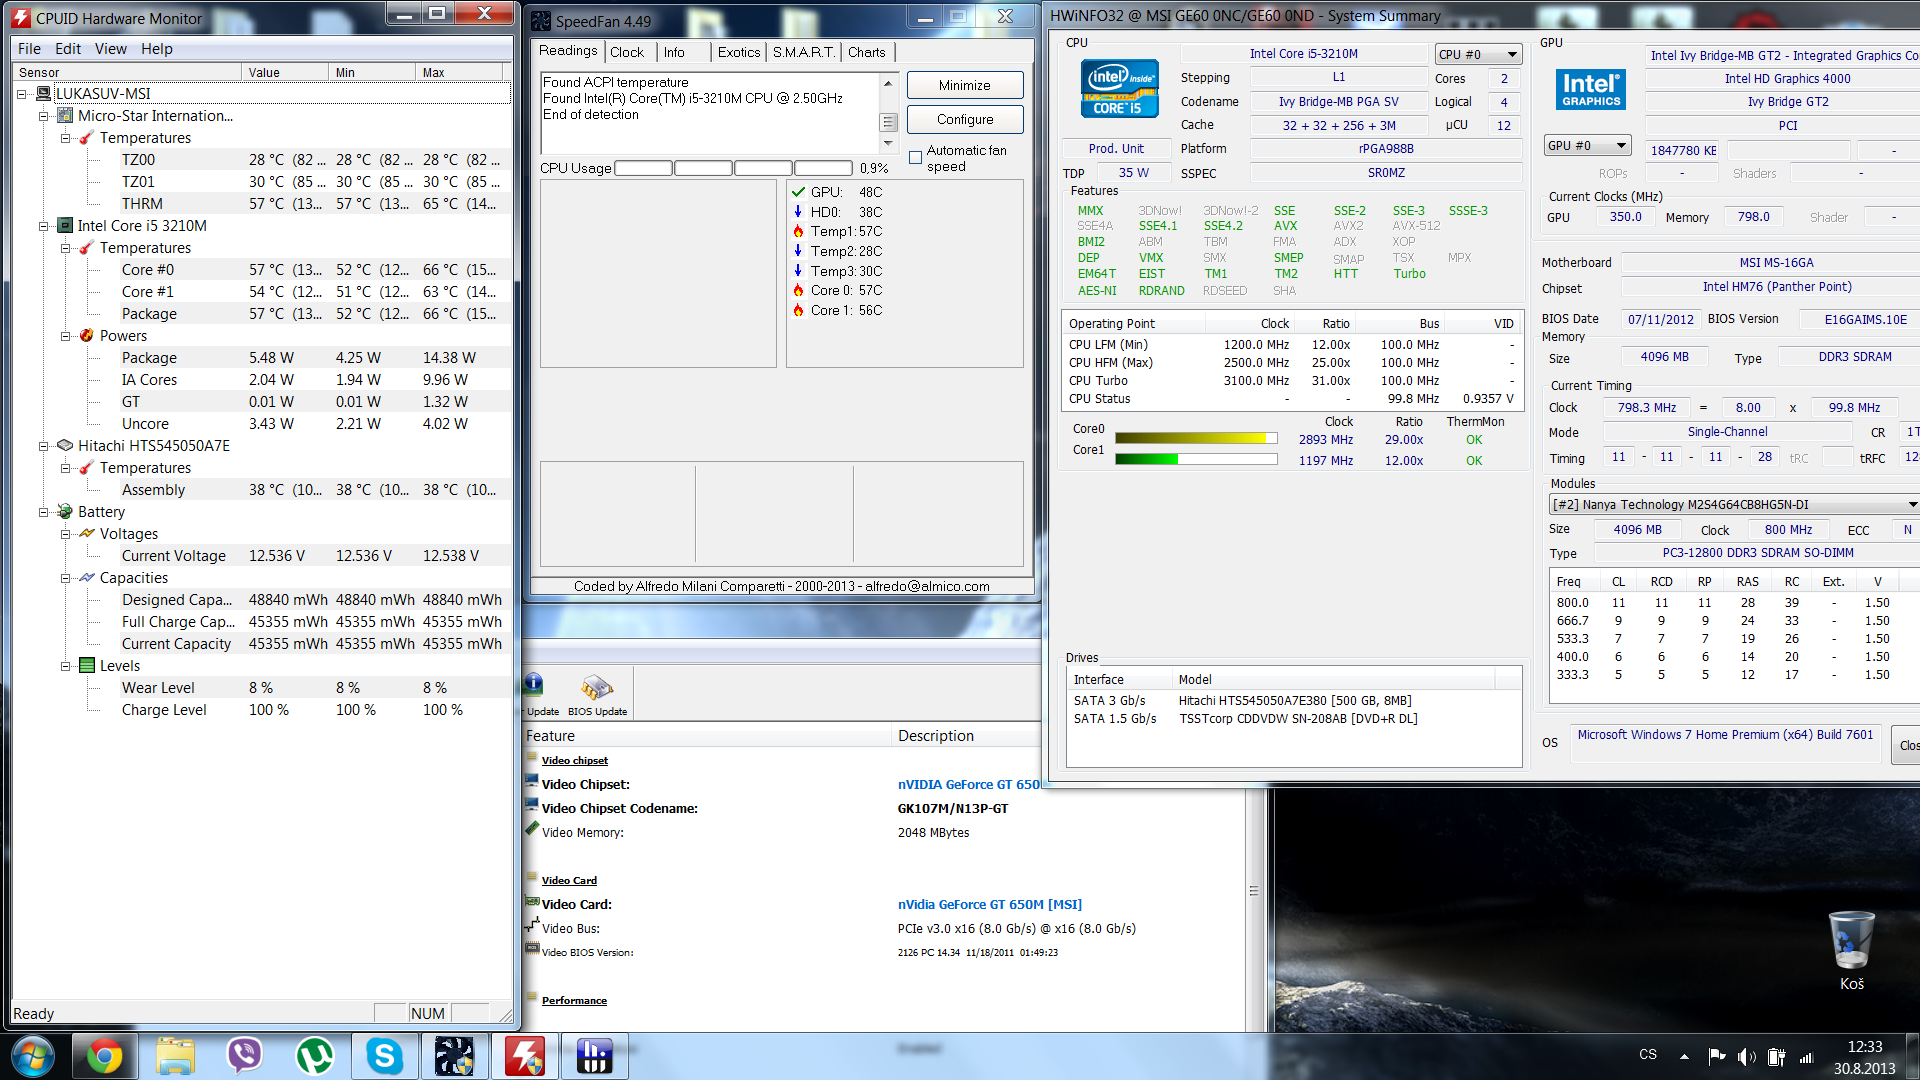Open File menu in HWMonitor
The height and width of the screenshot is (1080, 1920).
tap(30, 48)
